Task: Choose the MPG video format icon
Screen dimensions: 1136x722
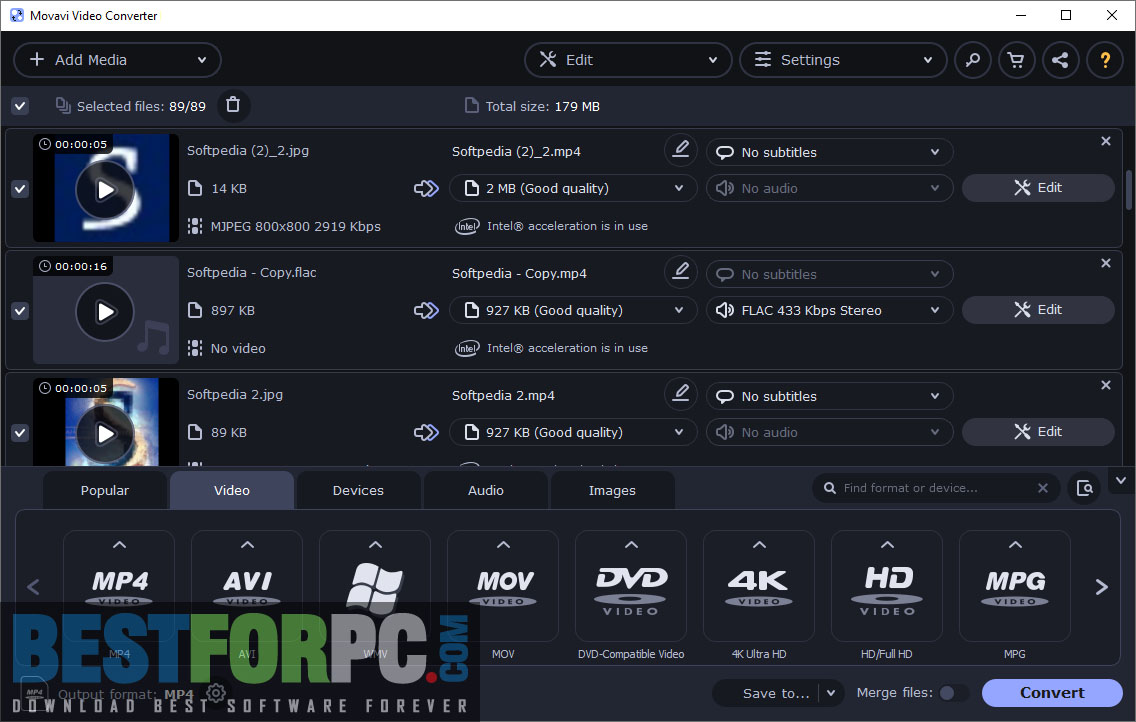Action: [x=1015, y=585]
